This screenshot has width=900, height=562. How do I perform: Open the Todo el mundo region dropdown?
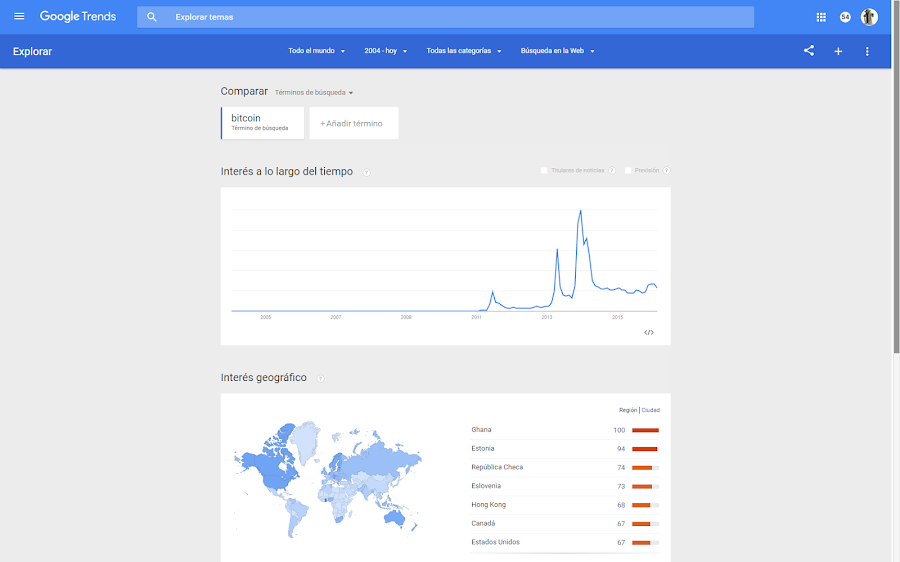click(316, 51)
